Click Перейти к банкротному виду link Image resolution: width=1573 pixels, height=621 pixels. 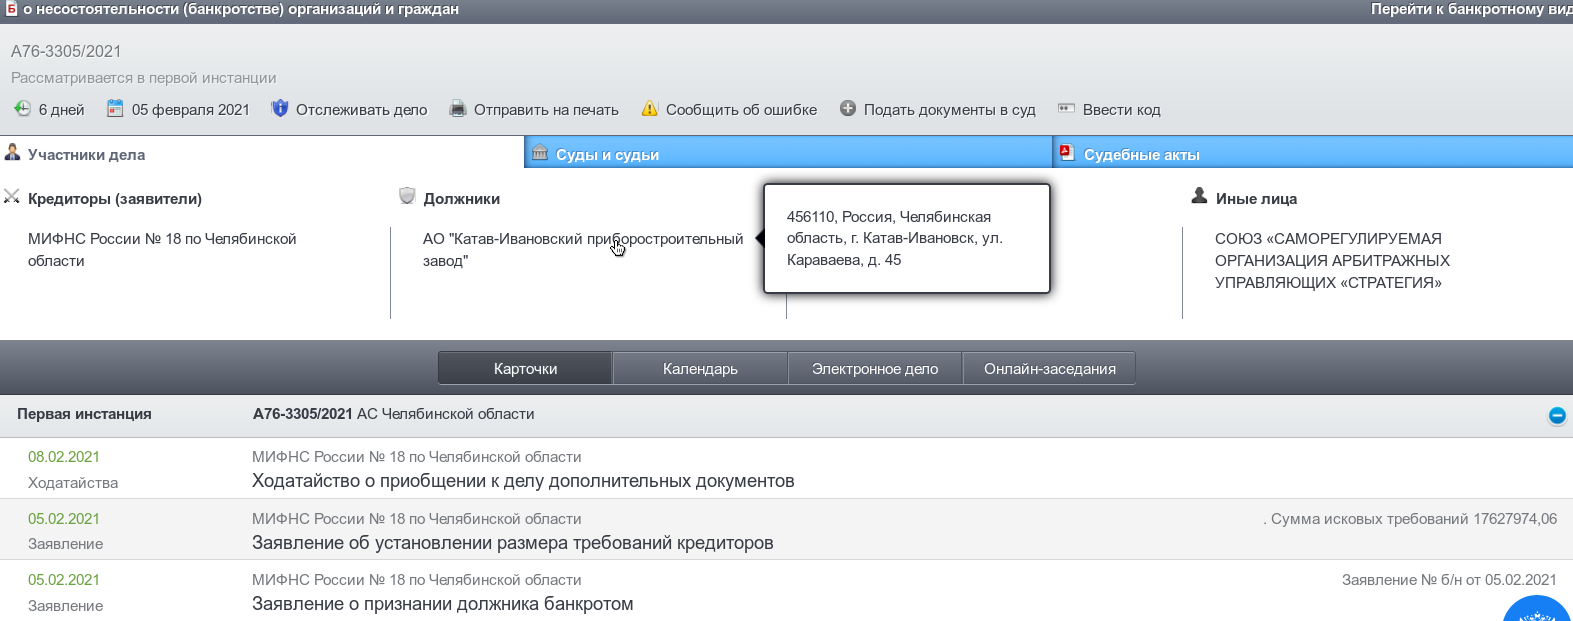(x=1470, y=9)
